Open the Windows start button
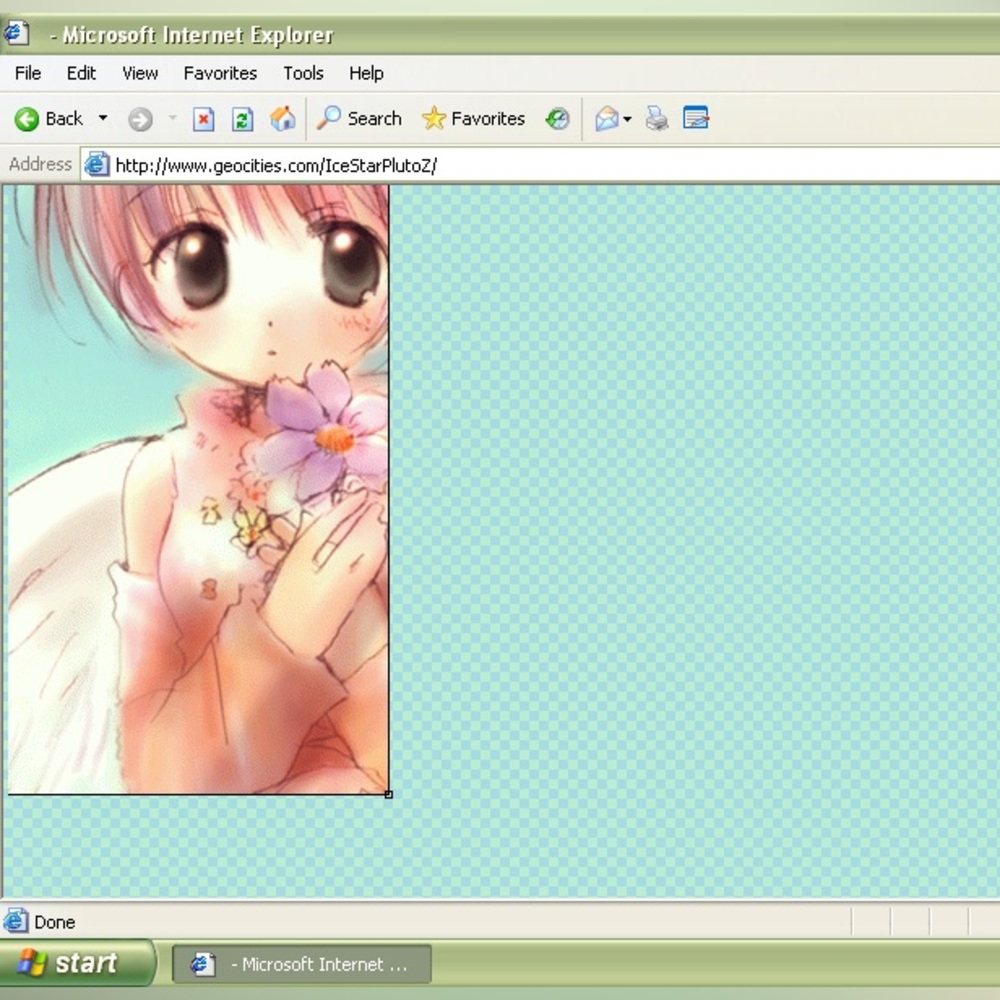This screenshot has height=1000, width=1000. 77,962
